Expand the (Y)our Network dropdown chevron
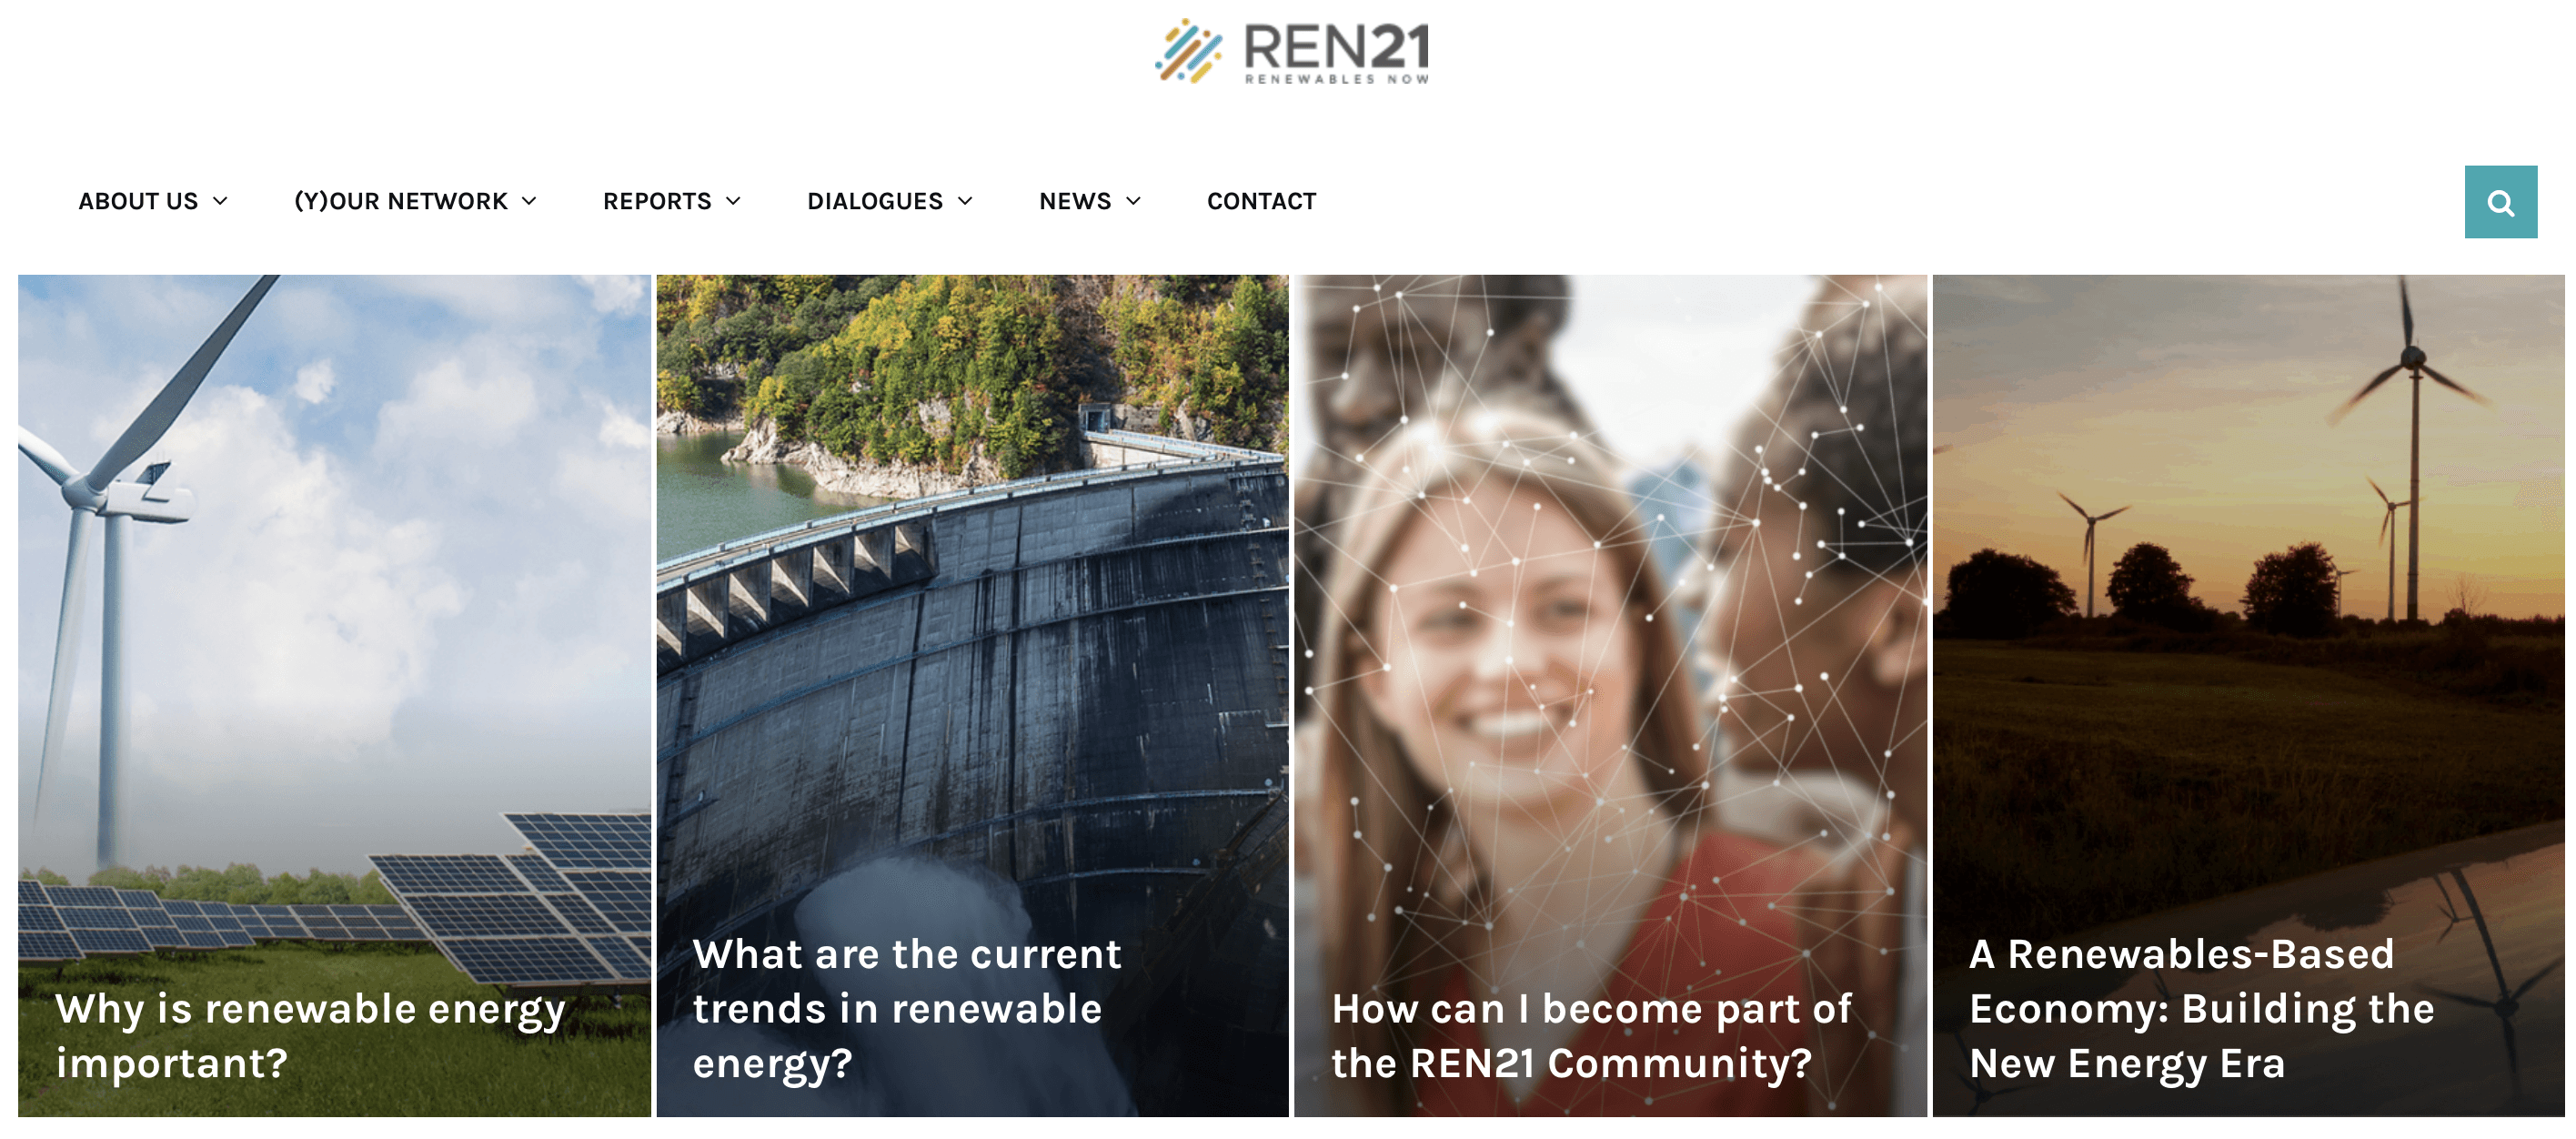Screen dimensions: 2576x1139 pyautogui.click(x=529, y=201)
